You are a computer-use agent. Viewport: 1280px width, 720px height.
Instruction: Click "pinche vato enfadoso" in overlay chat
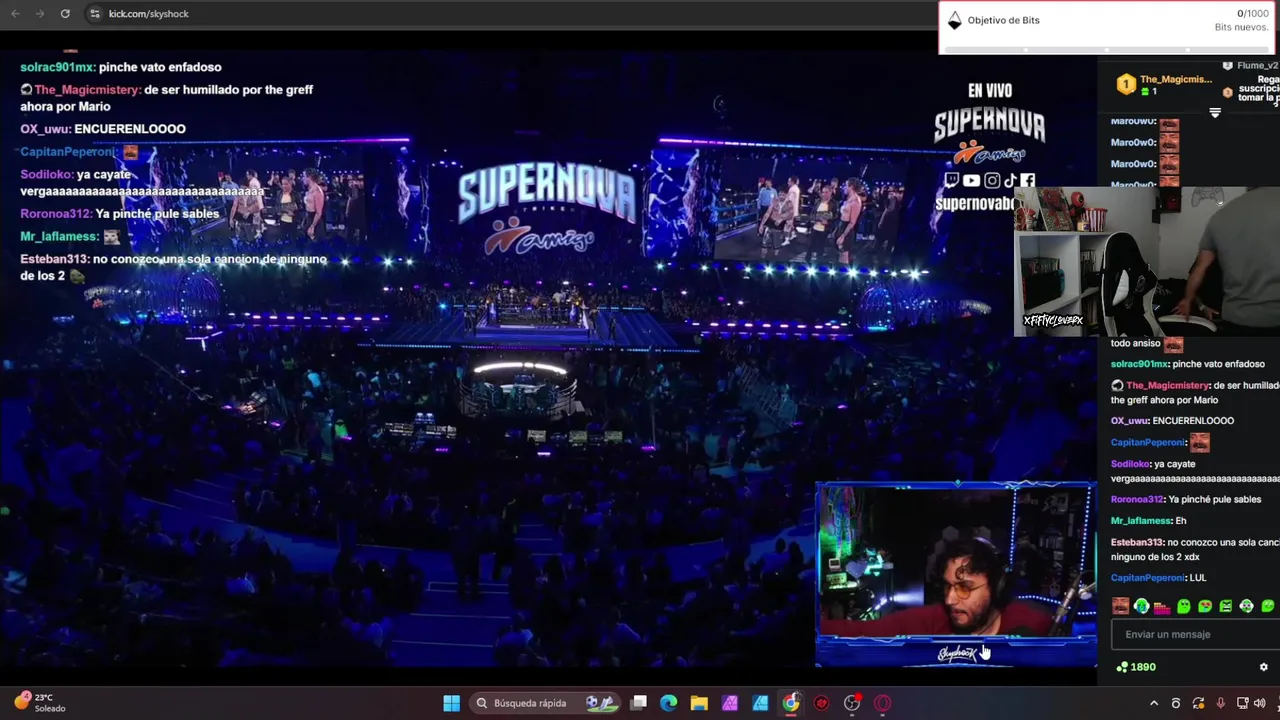point(160,67)
